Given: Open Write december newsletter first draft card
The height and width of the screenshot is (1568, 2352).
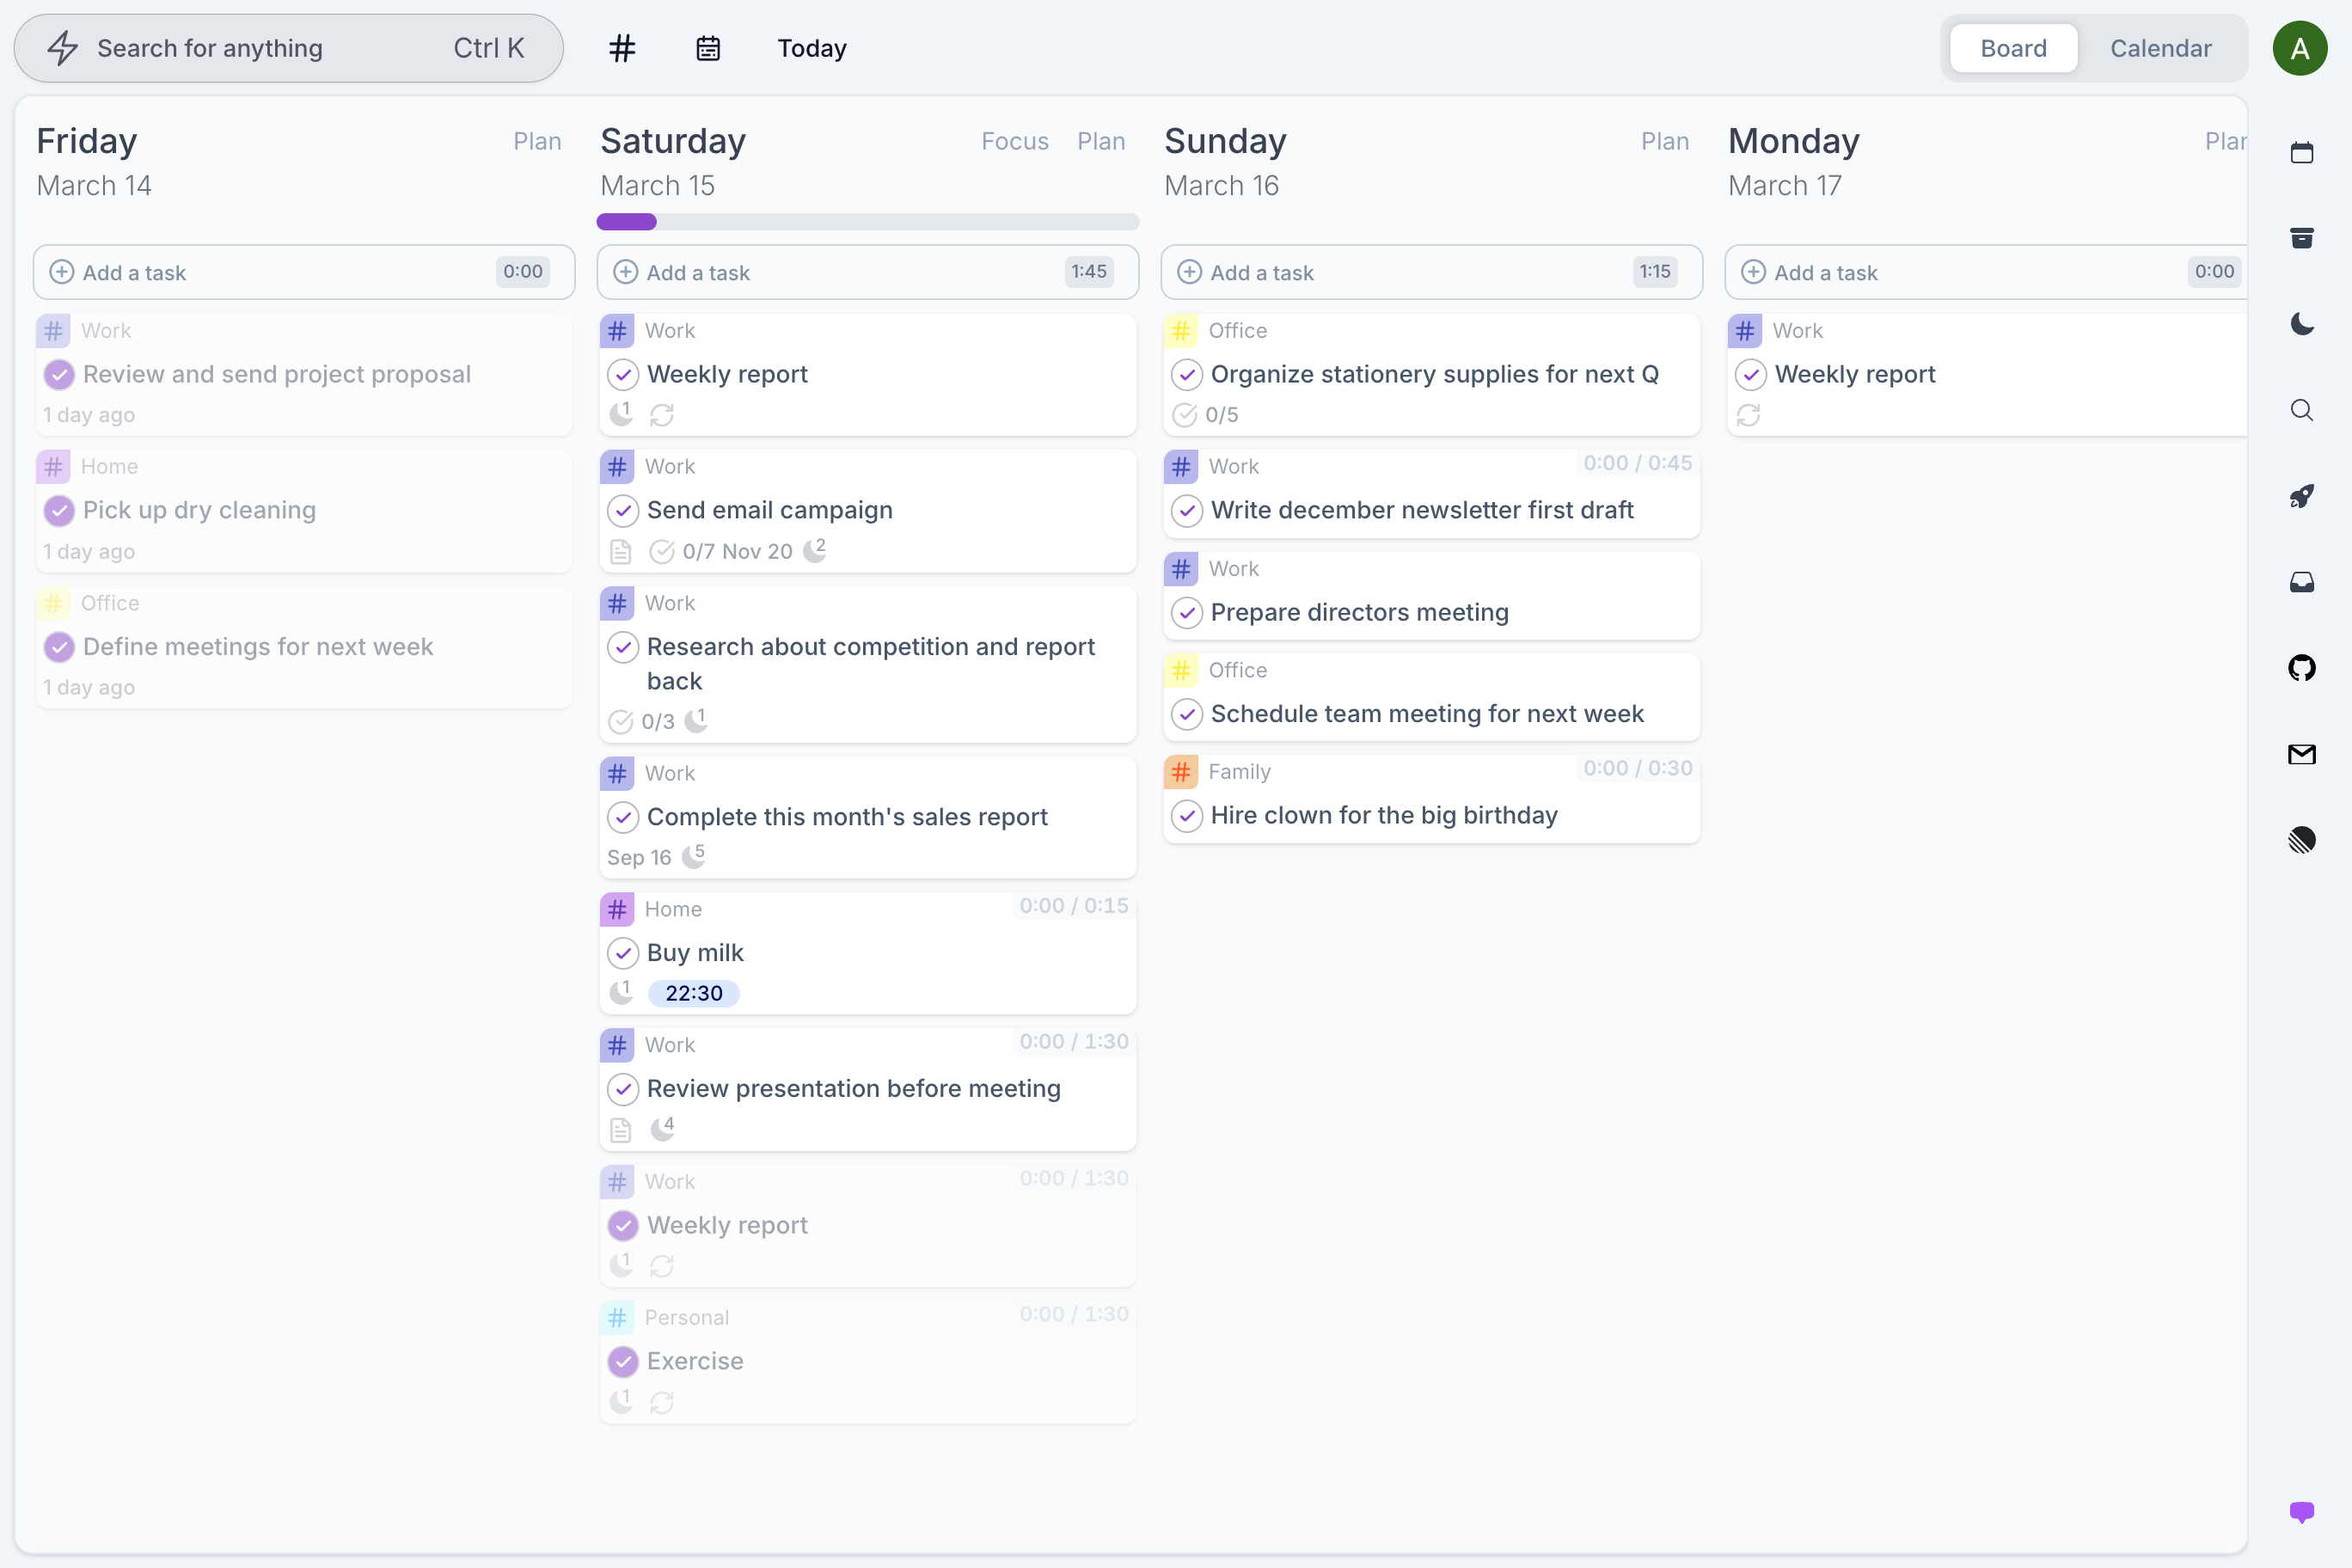Looking at the screenshot, I should pos(1432,494).
